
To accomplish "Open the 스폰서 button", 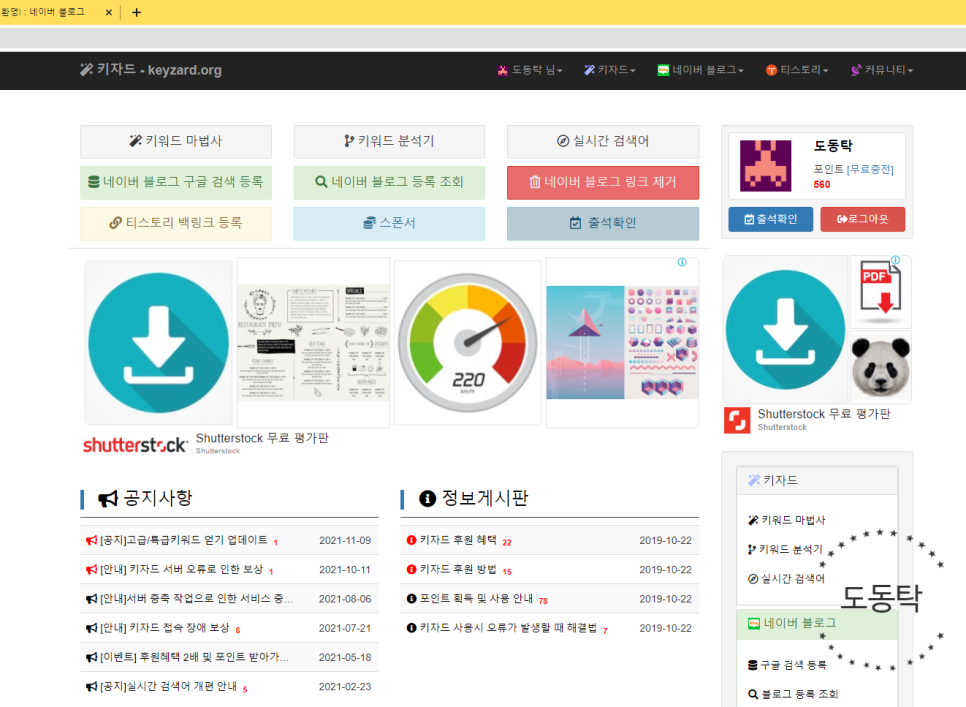I will pyautogui.click(x=389, y=223).
